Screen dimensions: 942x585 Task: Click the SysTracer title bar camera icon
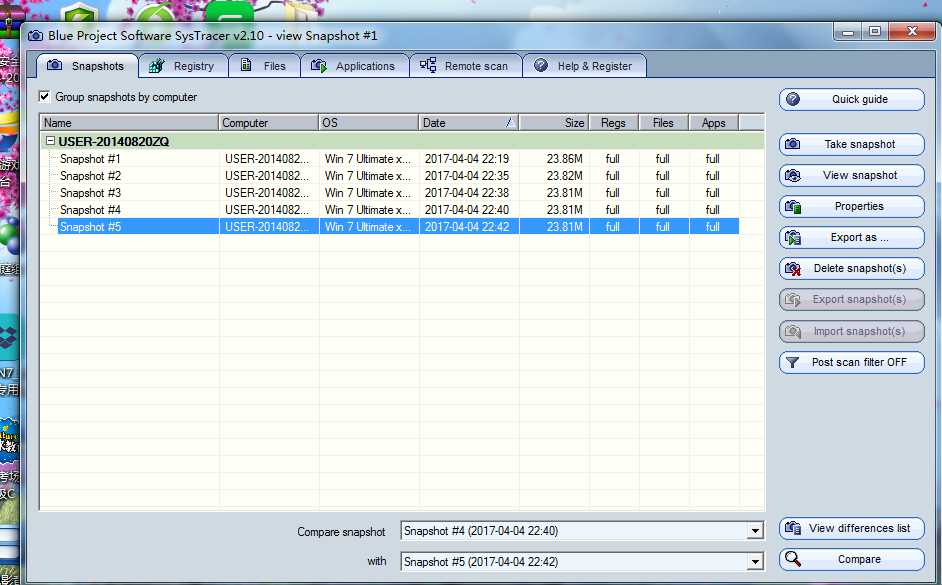[x=35, y=35]
